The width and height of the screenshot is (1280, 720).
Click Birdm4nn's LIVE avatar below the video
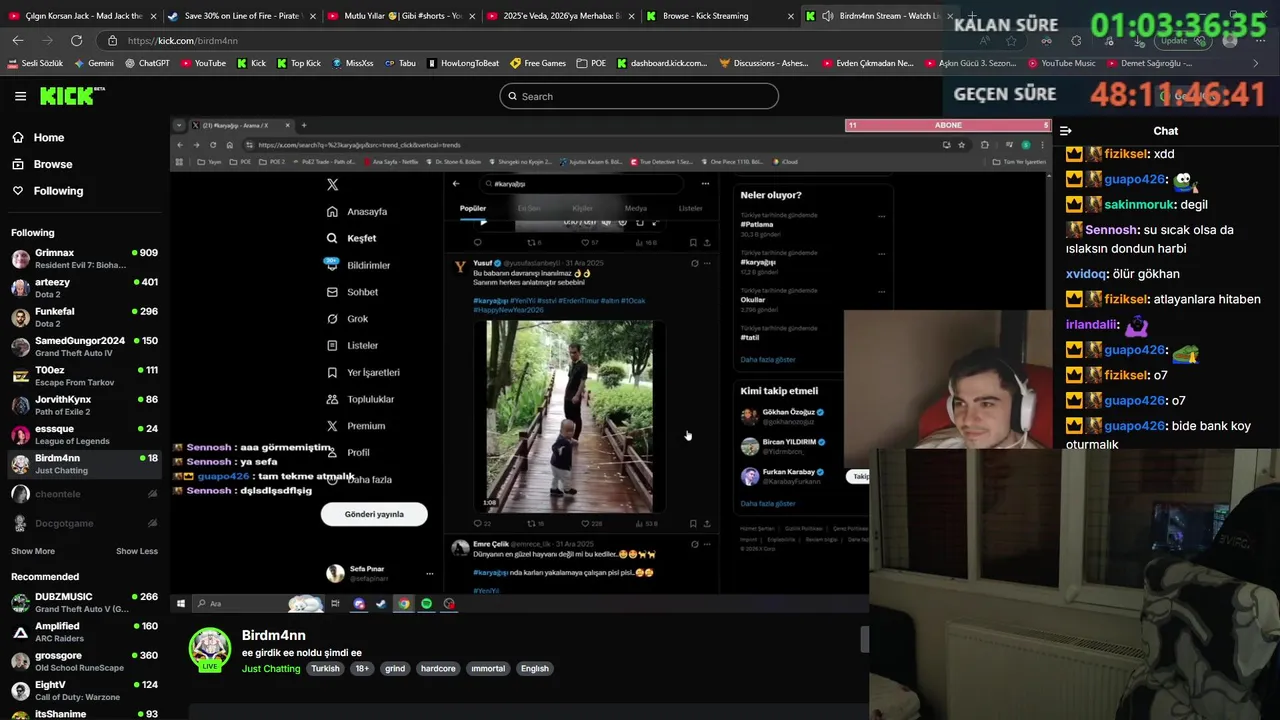pos(210,650)
